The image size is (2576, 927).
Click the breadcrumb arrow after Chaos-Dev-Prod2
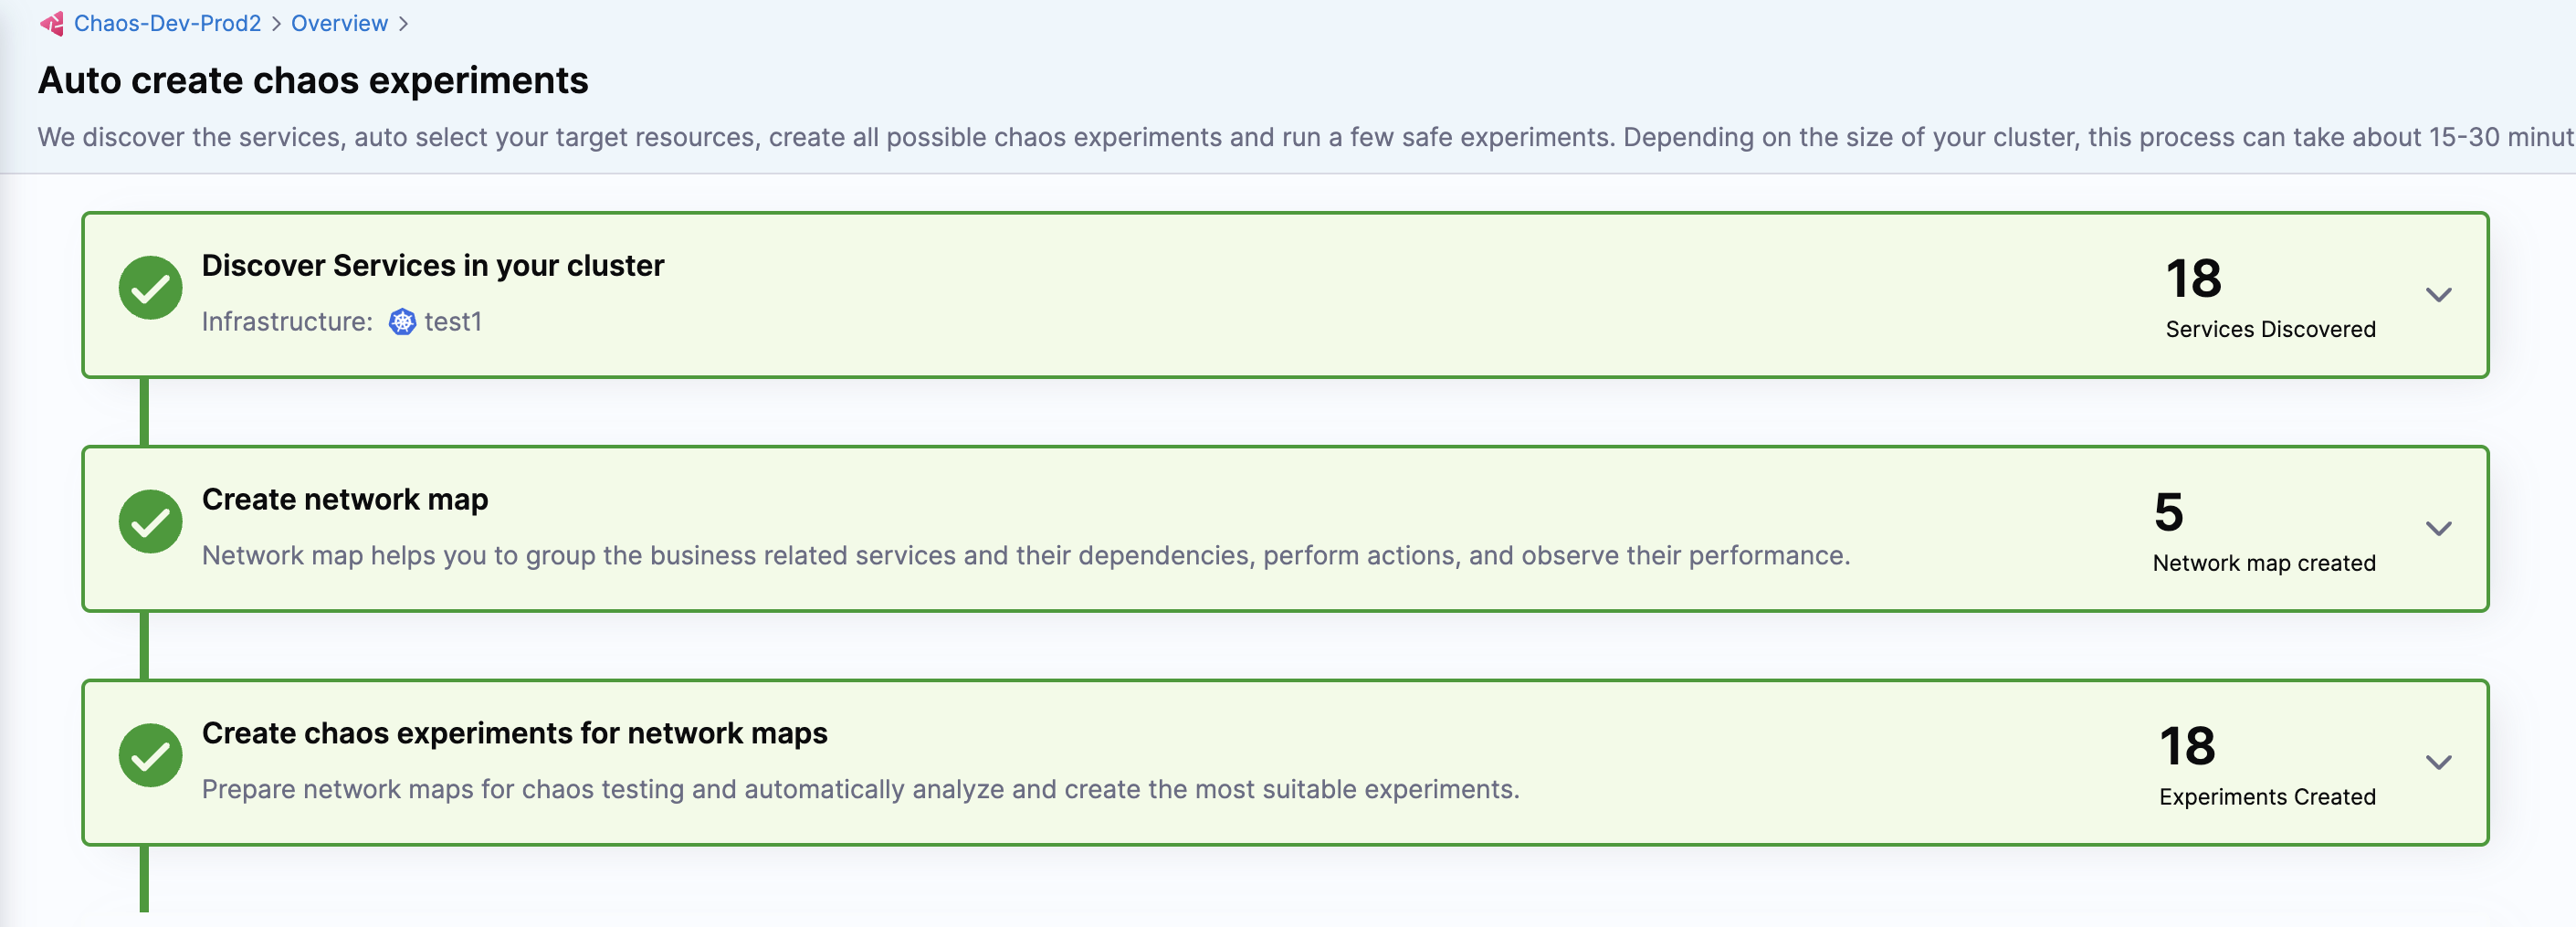coord(276,23)
